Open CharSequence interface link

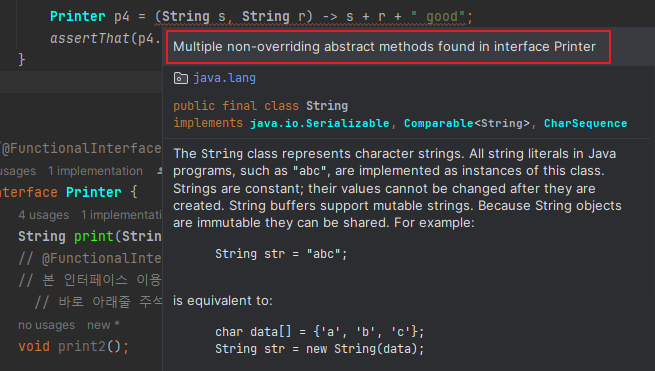(x=585, y=123)
